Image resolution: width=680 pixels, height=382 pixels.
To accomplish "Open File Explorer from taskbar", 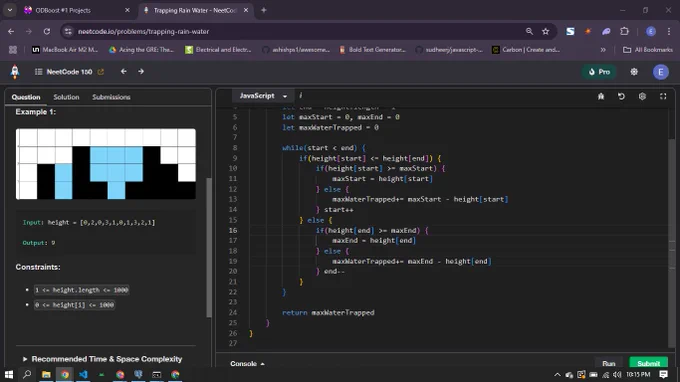I will click(x=46, y=374).
